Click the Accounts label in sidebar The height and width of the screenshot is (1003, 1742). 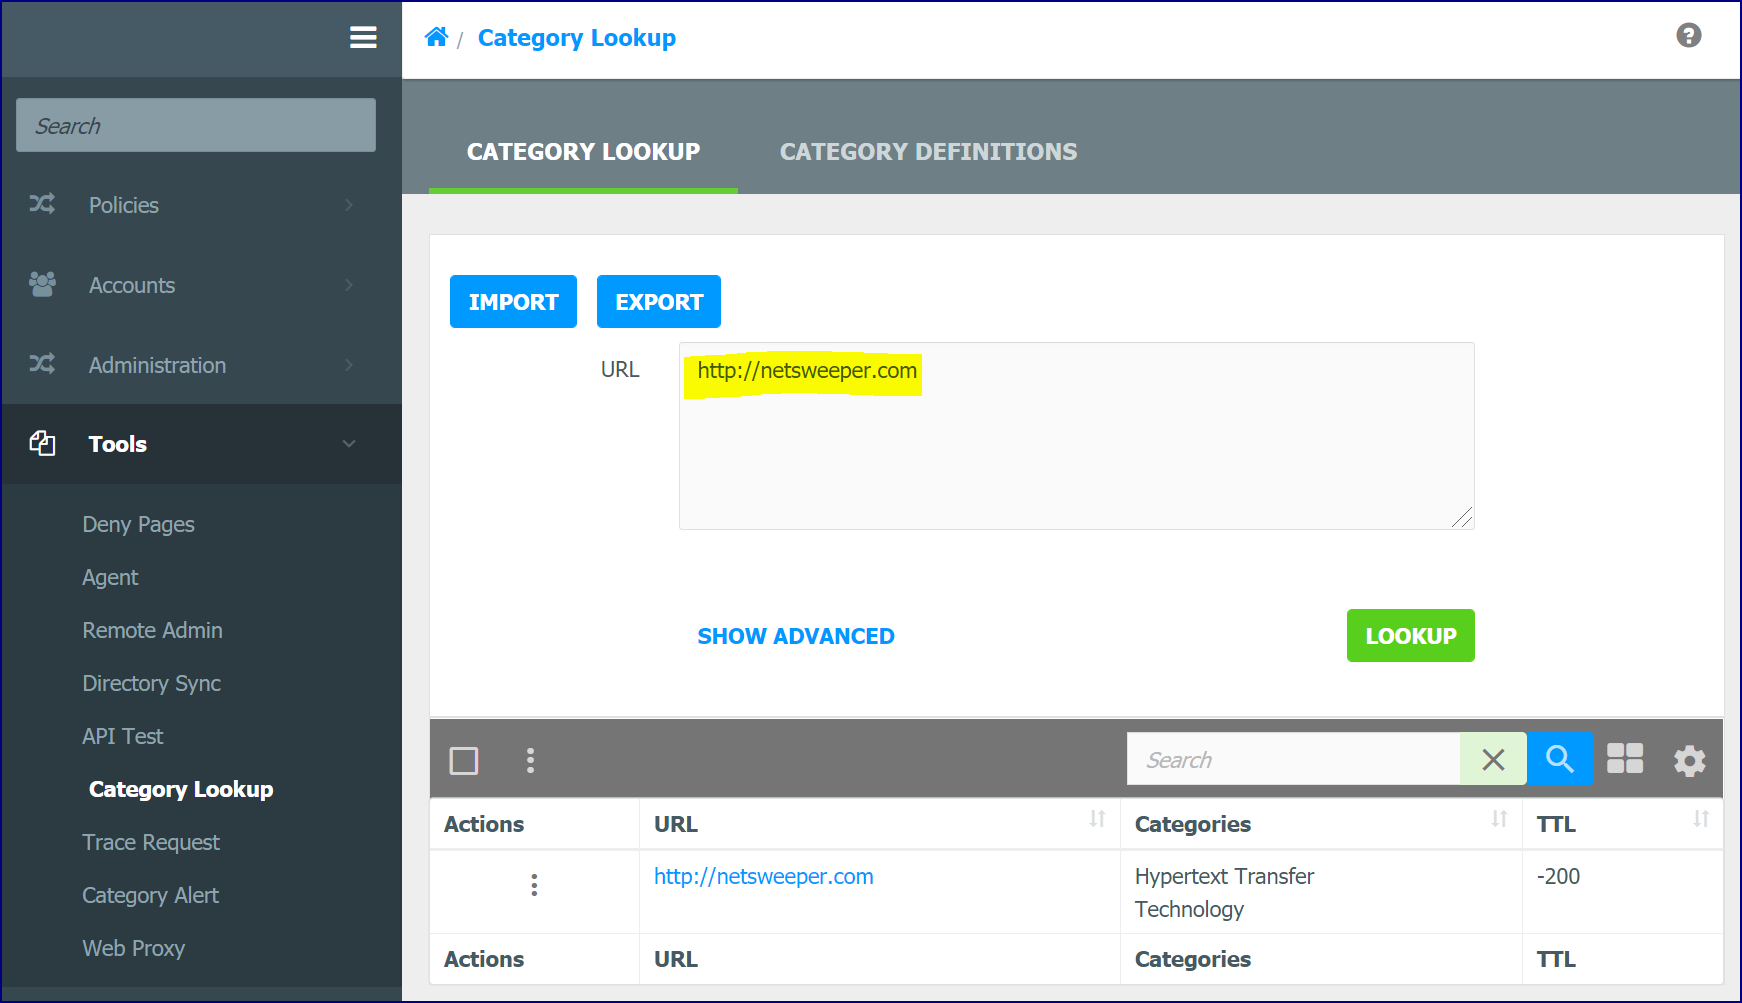[x=132, y=285]
